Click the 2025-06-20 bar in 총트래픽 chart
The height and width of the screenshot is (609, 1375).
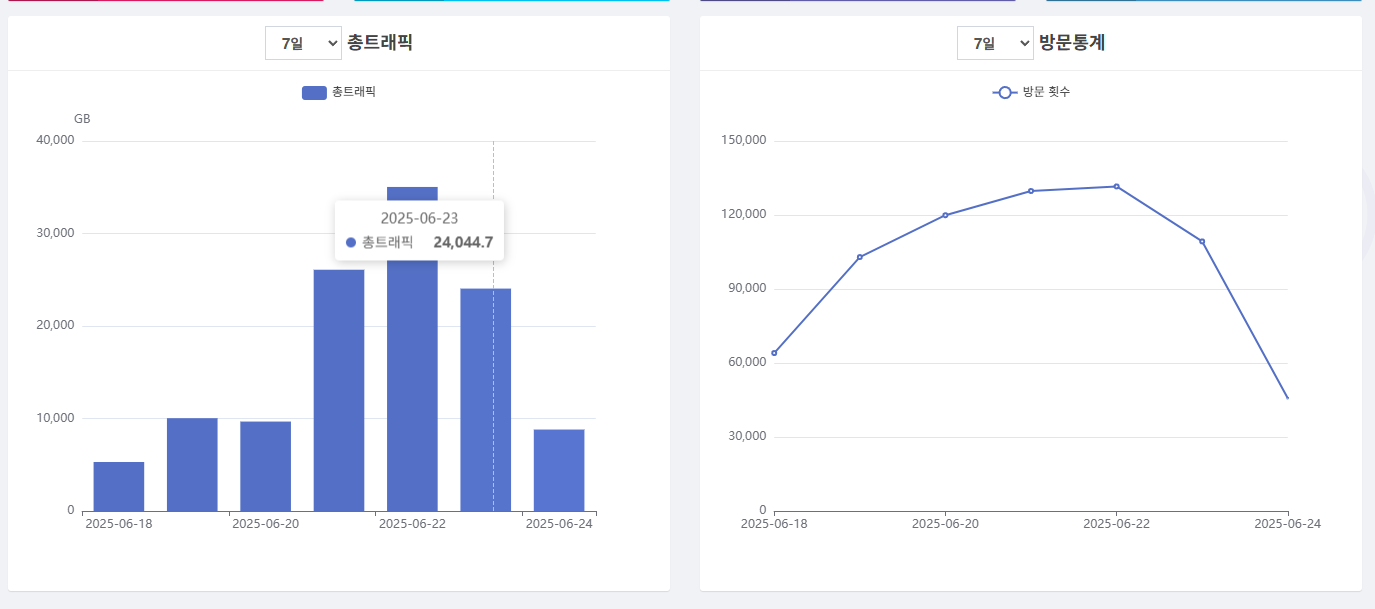tap(265, 466)
